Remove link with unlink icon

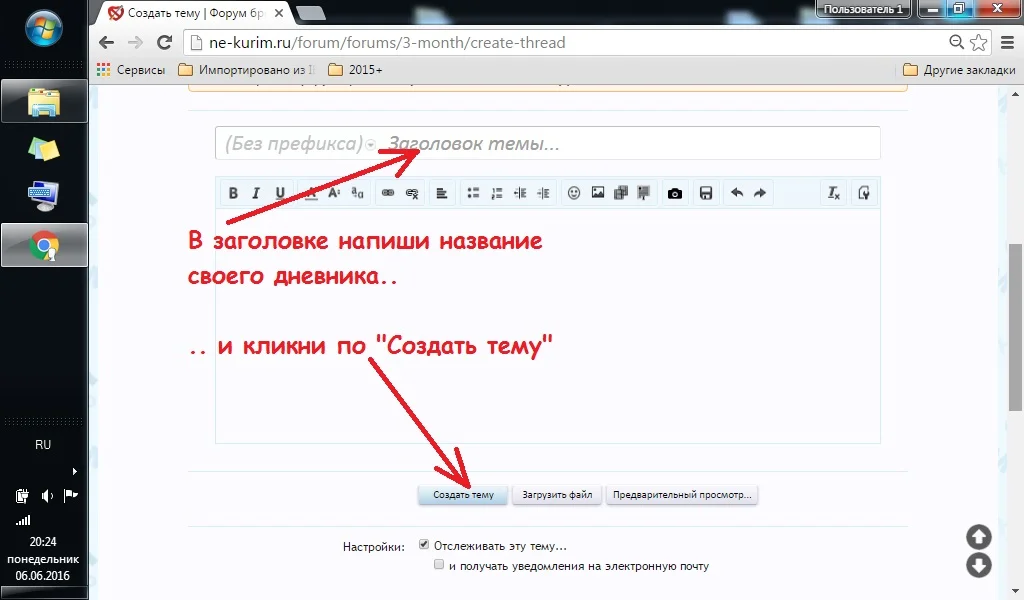click(411, 193)
